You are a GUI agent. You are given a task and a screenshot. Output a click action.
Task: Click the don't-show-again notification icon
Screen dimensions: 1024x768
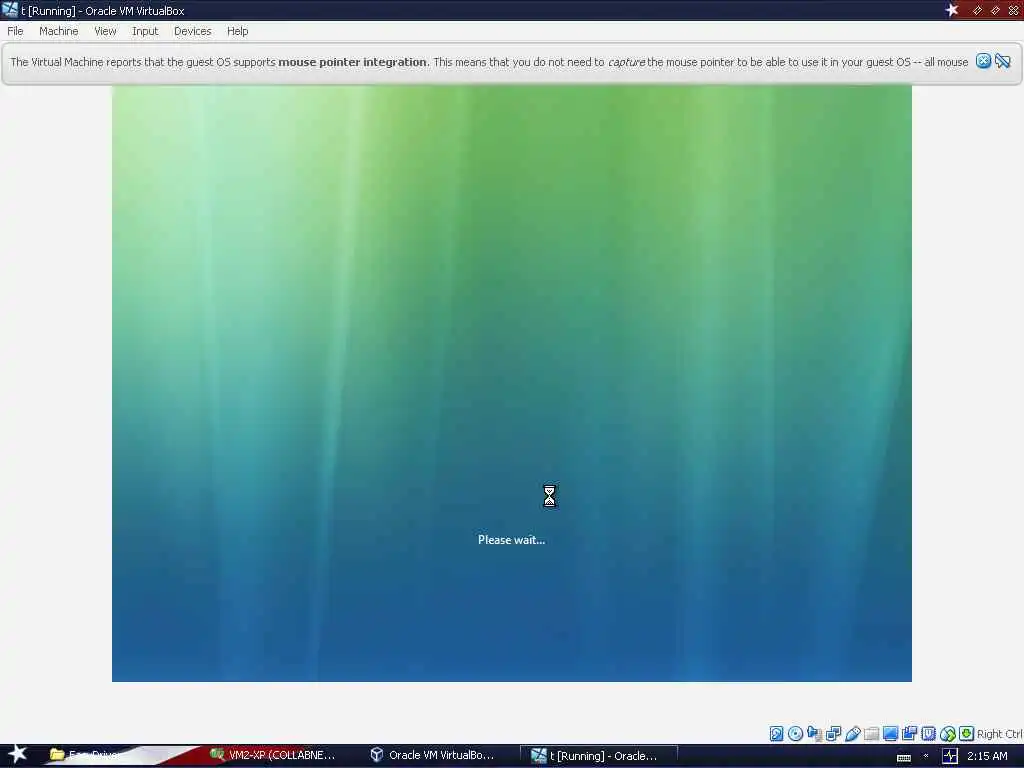(1003, 61)
